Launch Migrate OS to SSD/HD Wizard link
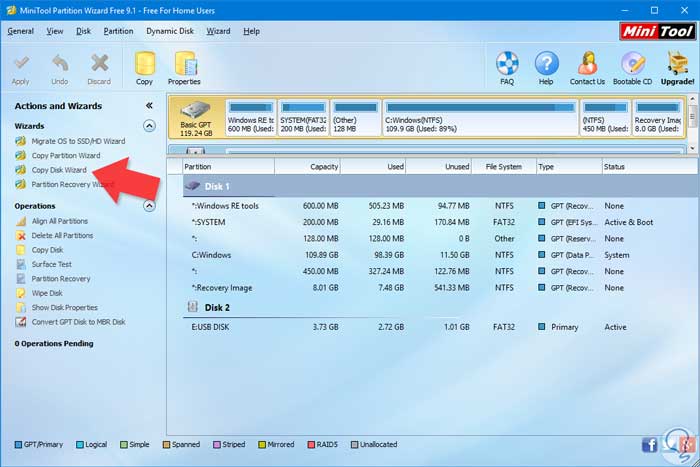This screenshot has width=700, height=467. pos(79,141)
